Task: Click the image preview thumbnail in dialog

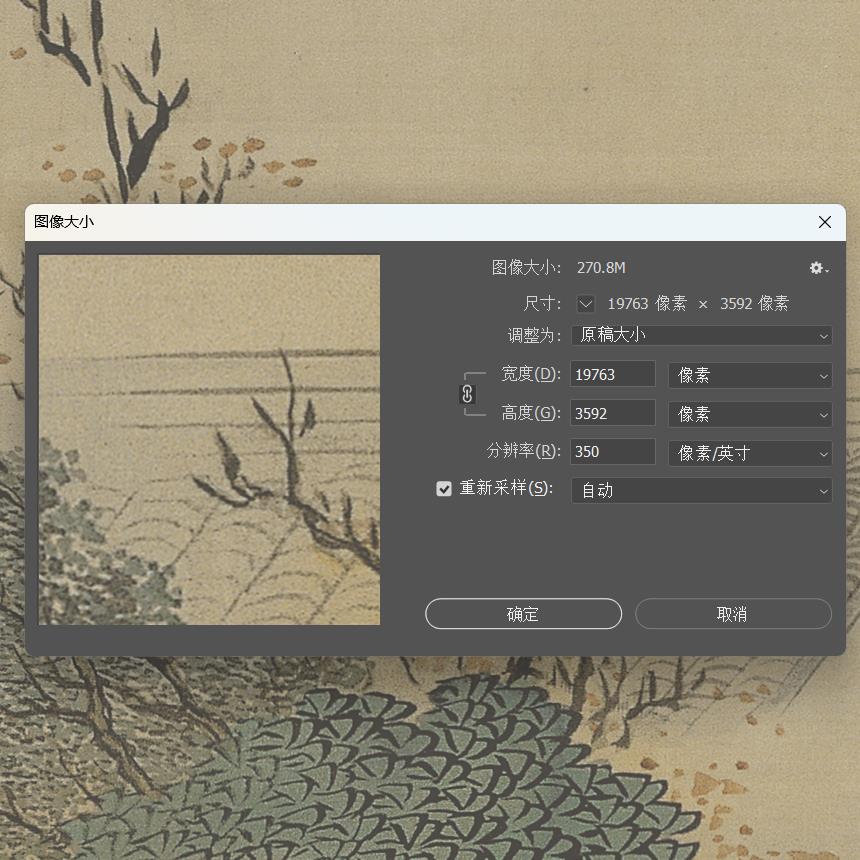Action: (x=209, y=440)
